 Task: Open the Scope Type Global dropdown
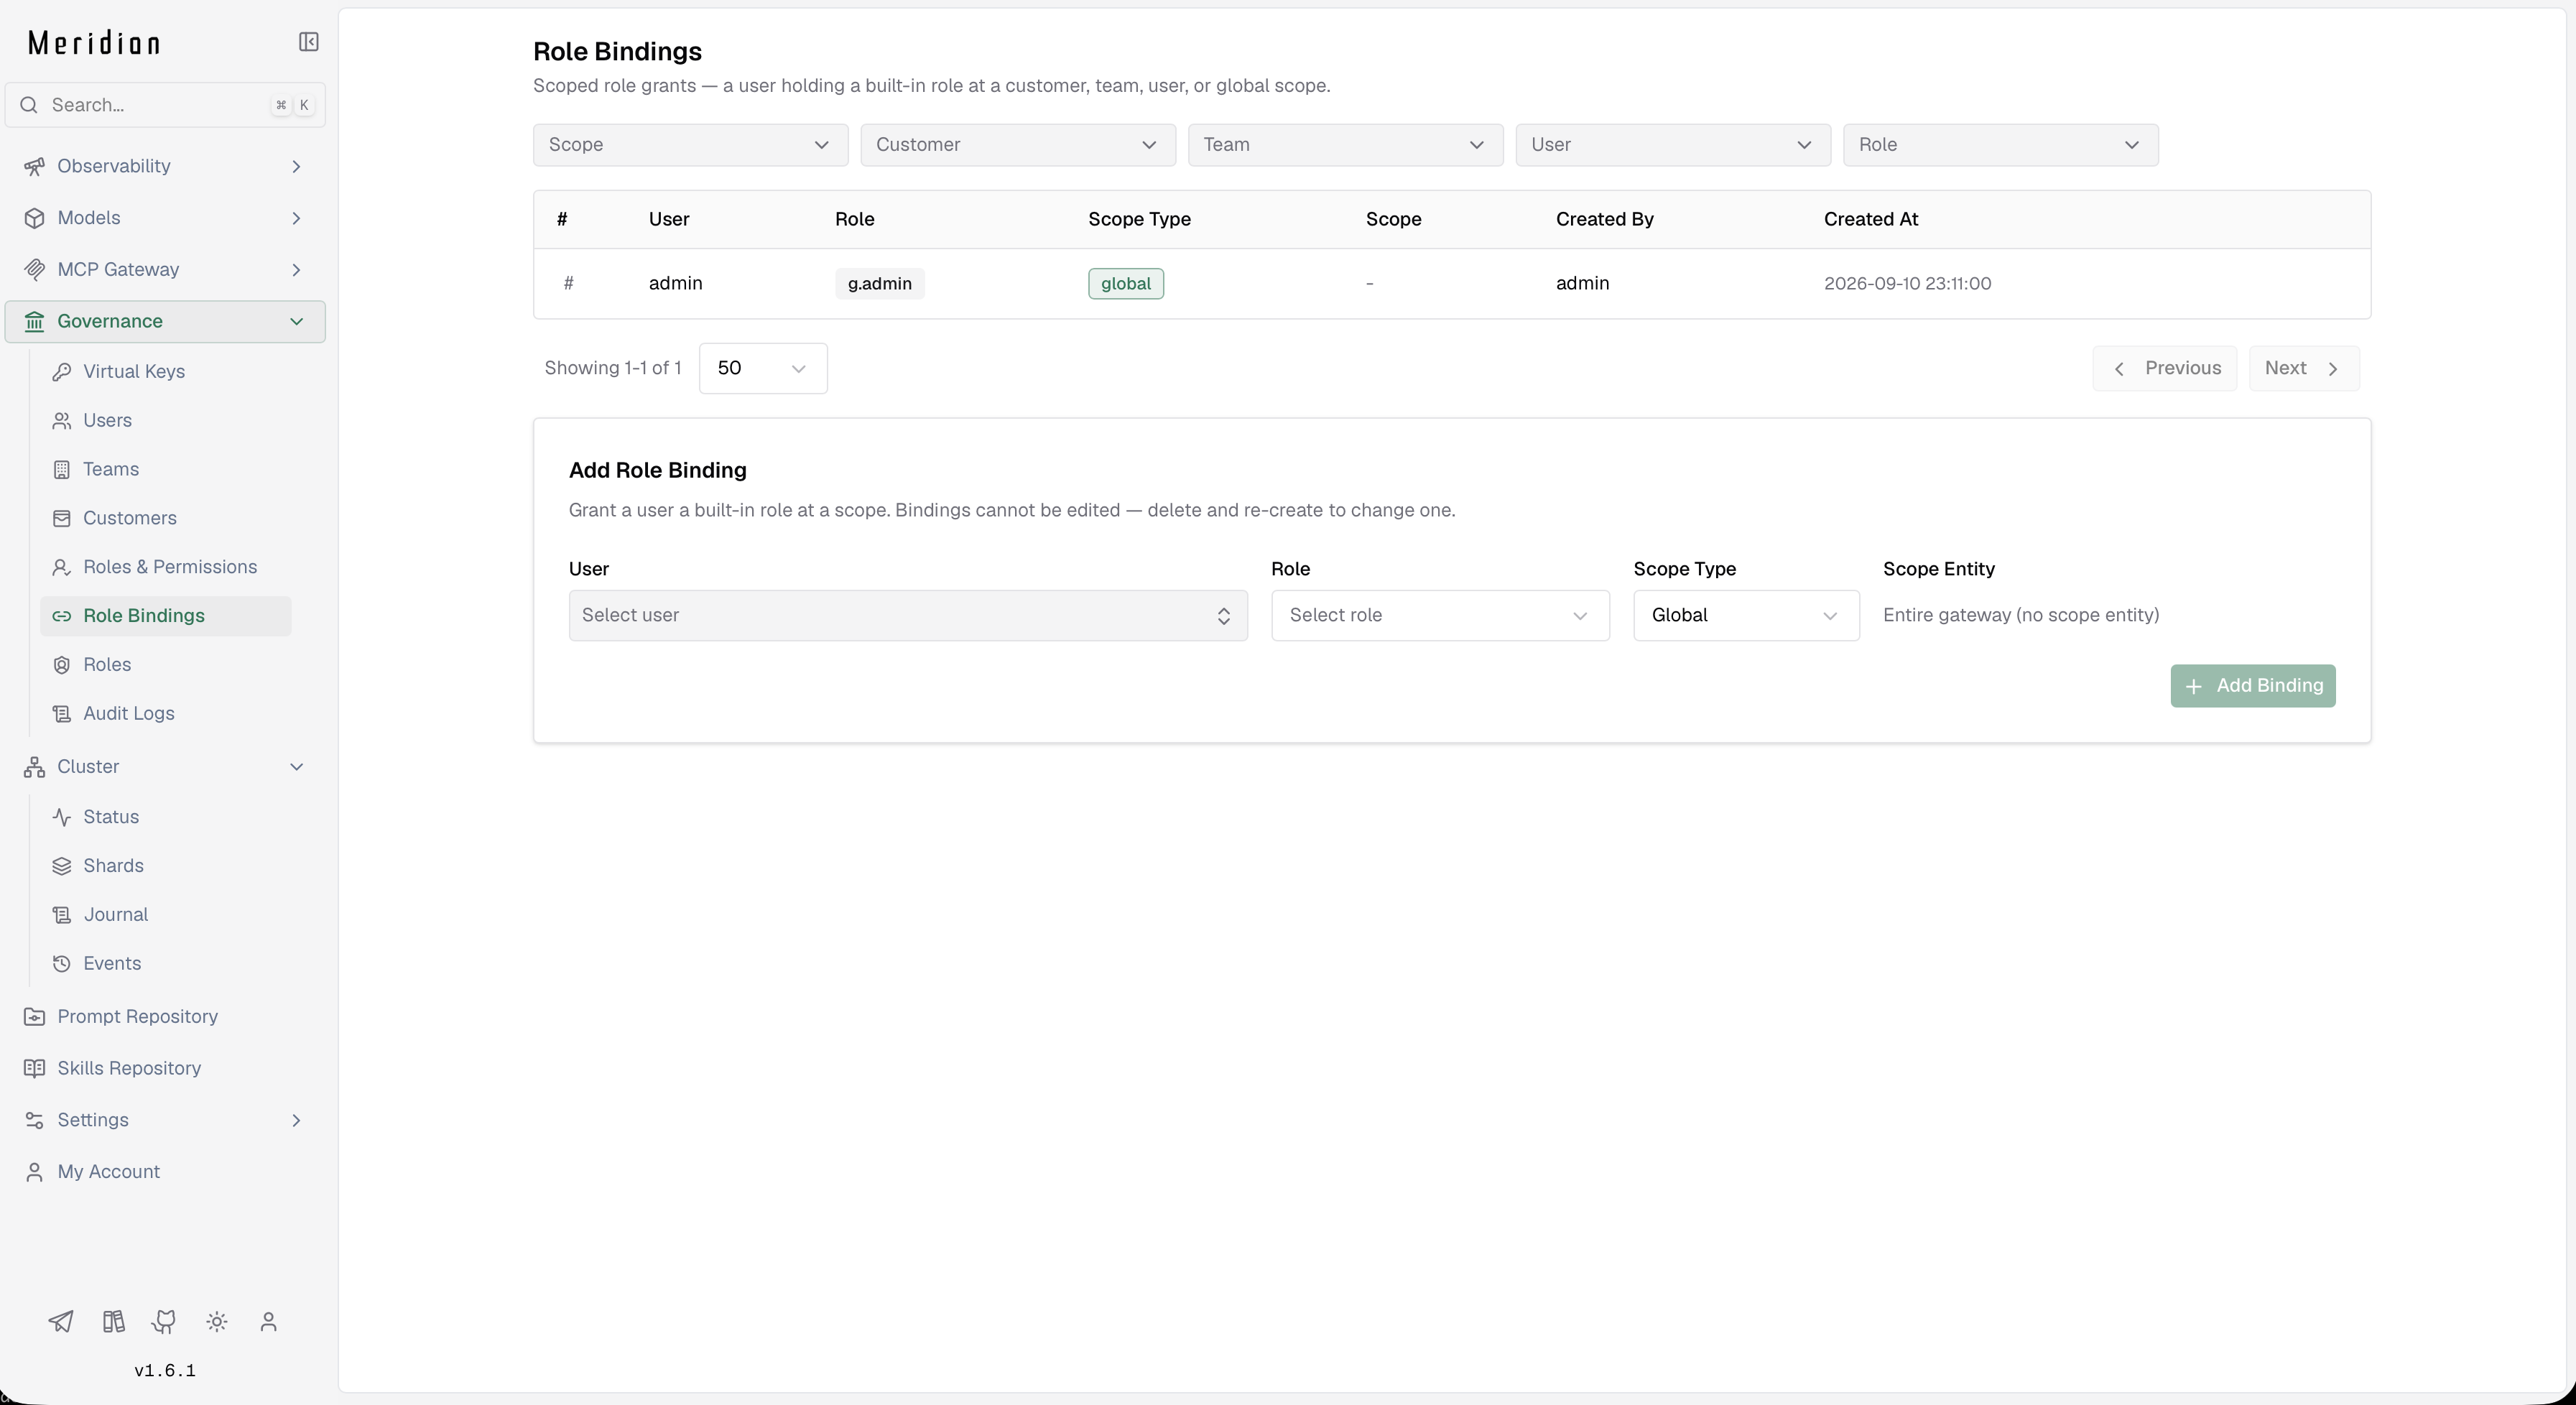point(1746,615)
